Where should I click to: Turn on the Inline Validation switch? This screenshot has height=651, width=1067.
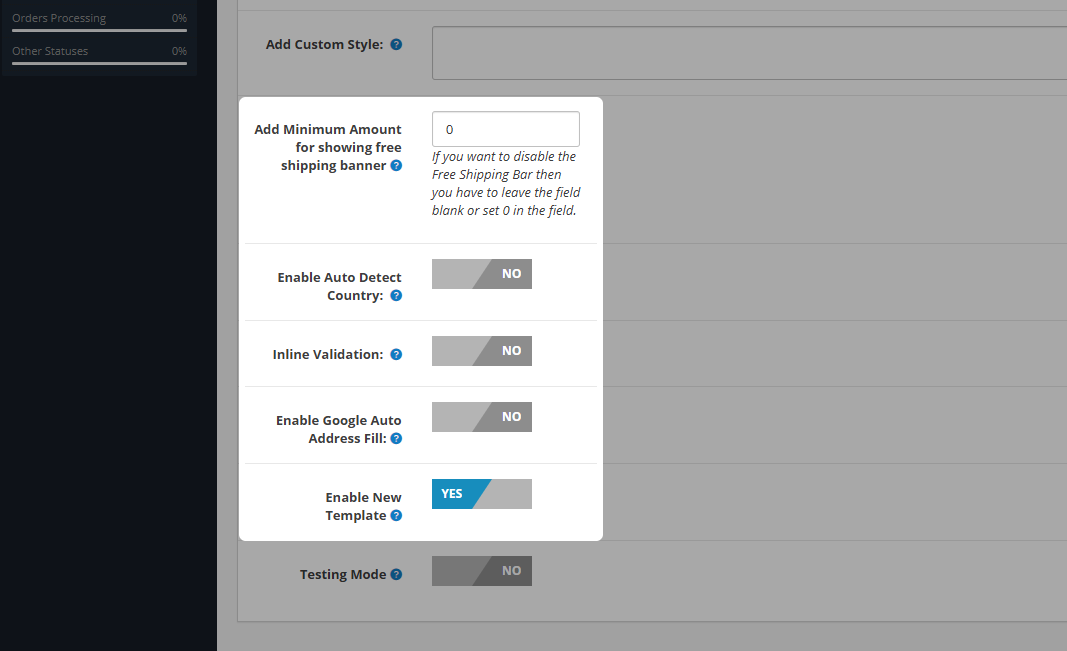point(481,351)
